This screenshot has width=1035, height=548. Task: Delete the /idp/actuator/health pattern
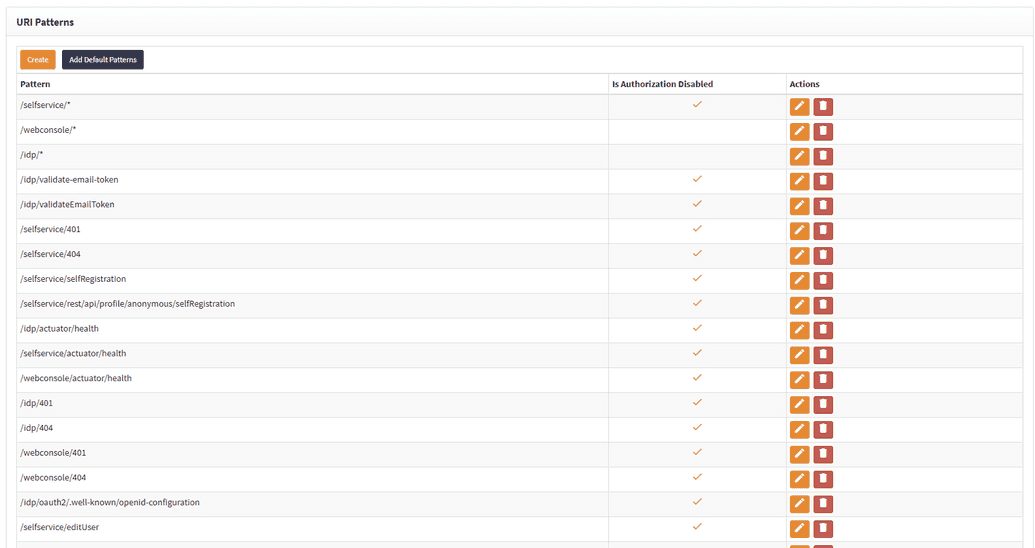click(x=823, y=330)
